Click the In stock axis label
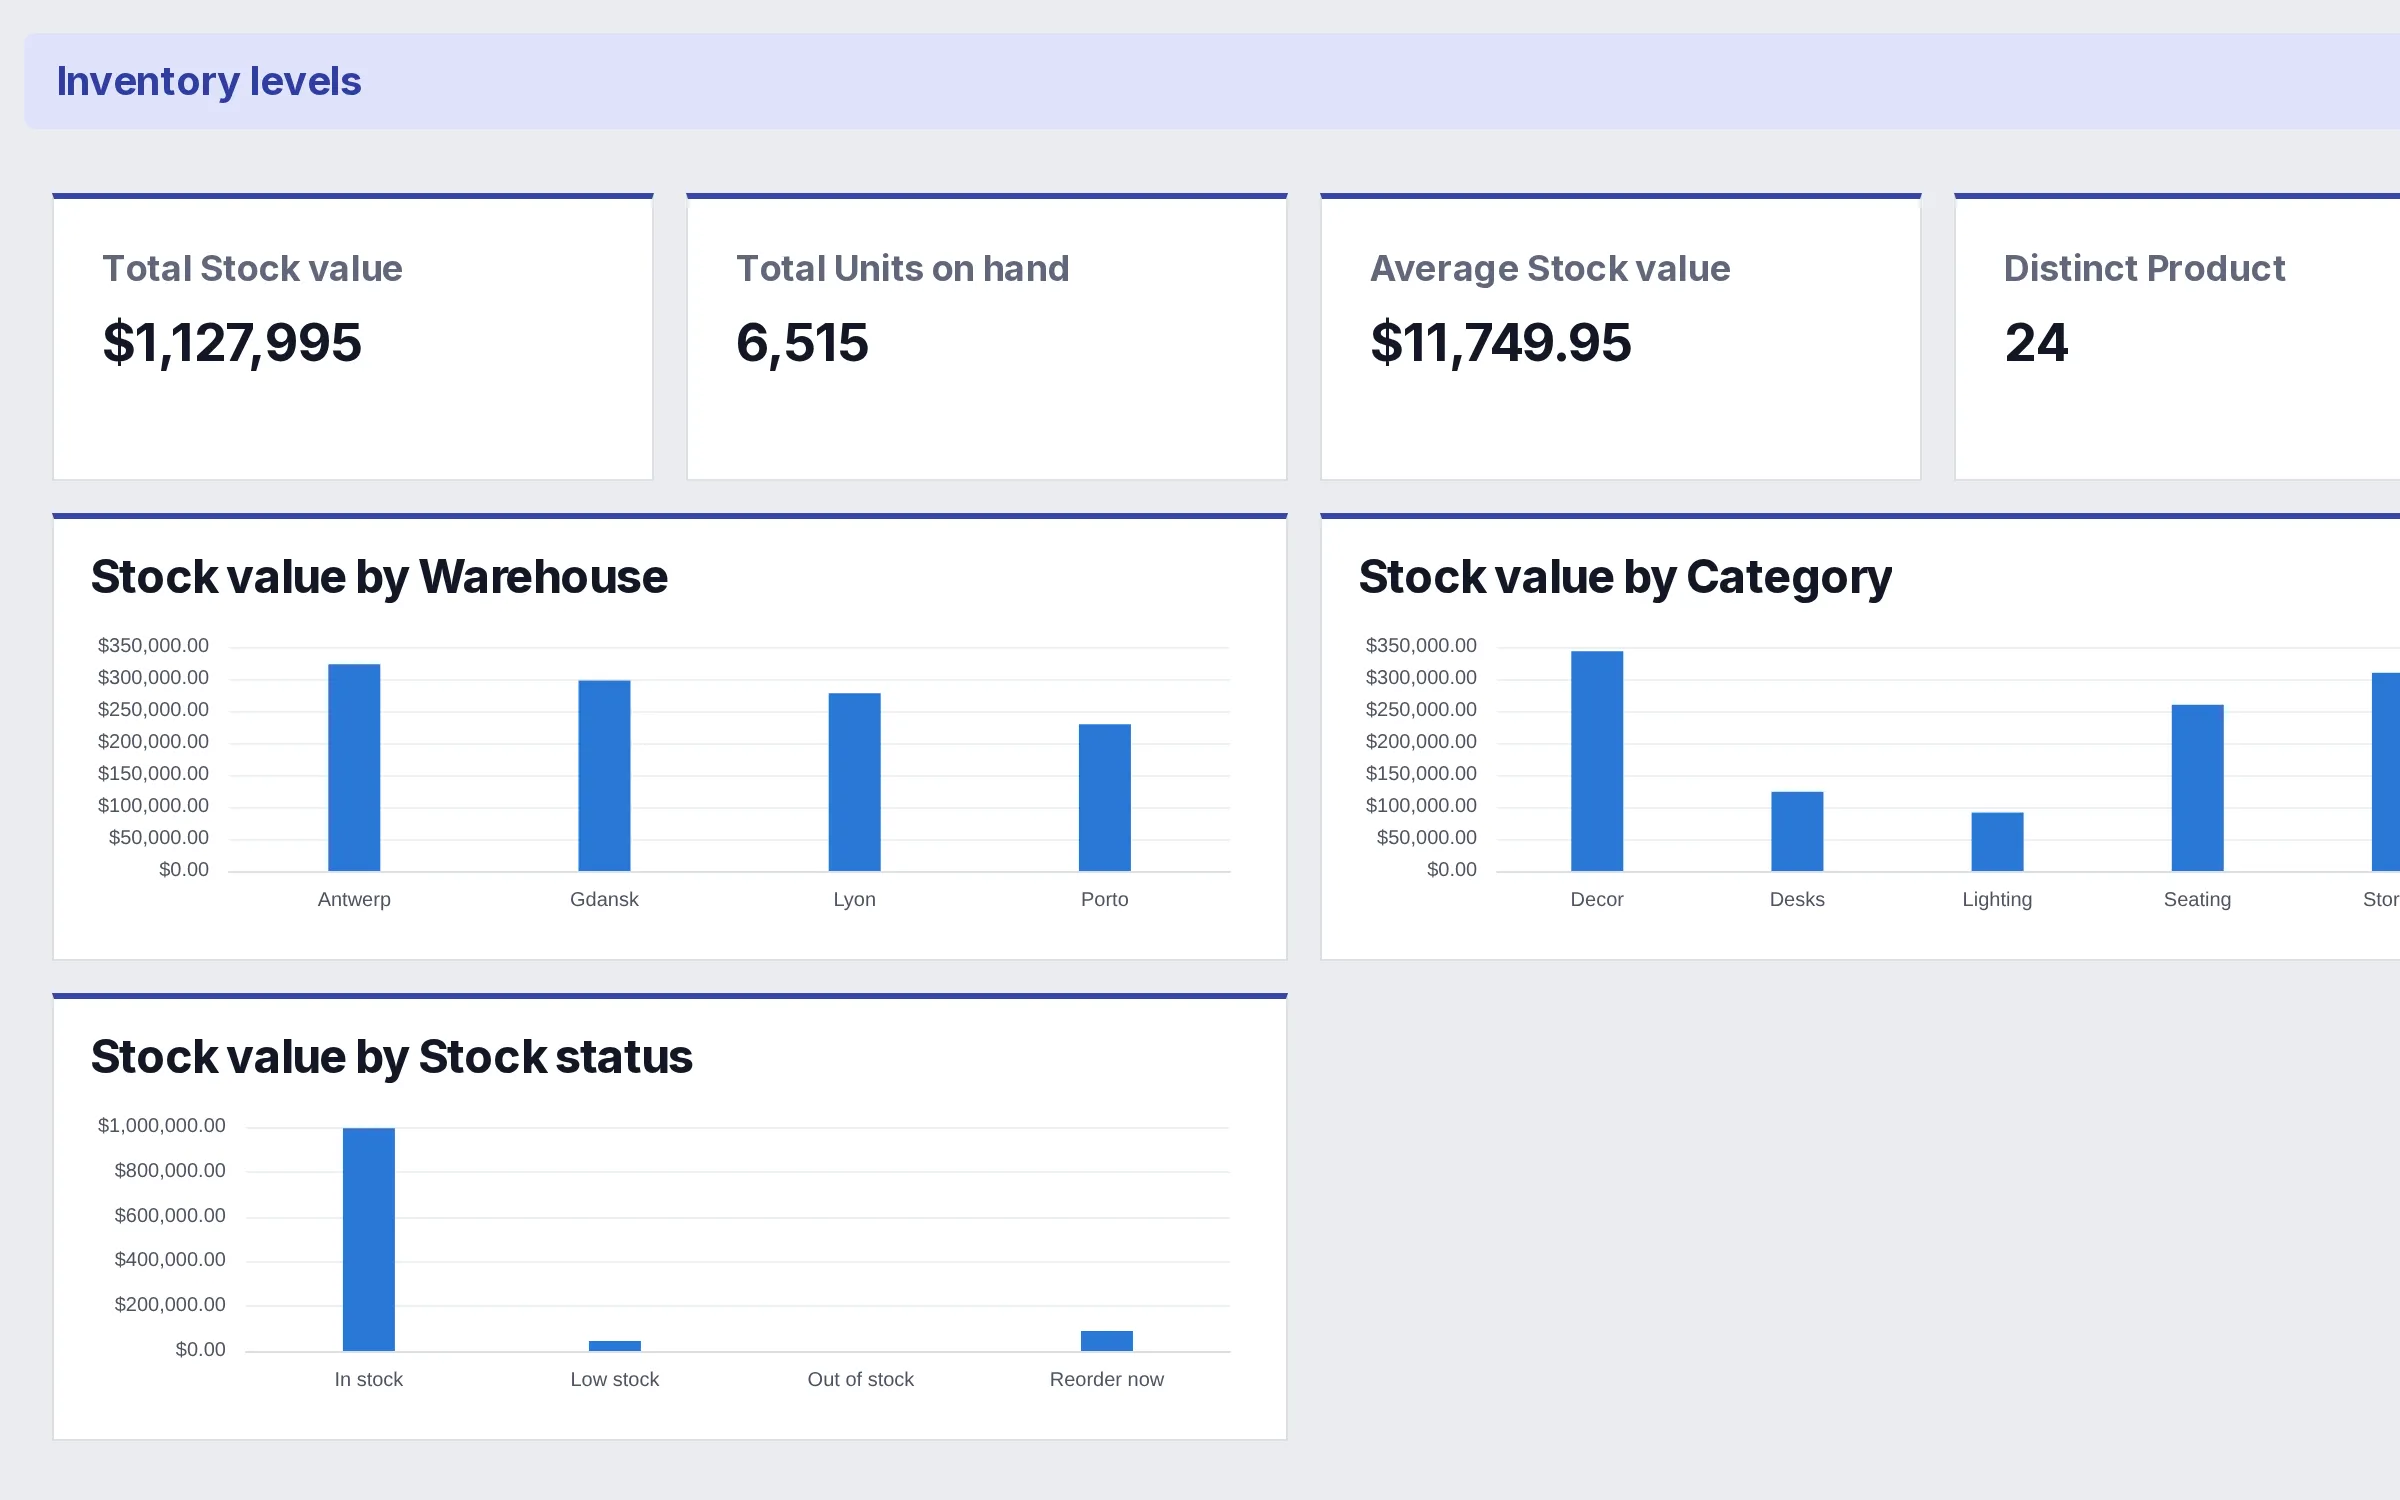This screenshot has width=2400, height=1500. 368,1379
